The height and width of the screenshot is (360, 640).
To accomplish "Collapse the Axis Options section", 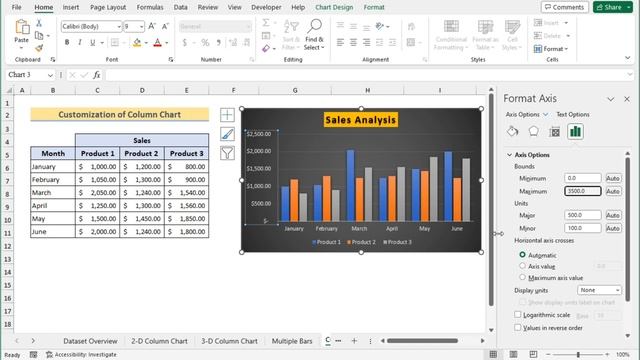I will coord(509,155).
